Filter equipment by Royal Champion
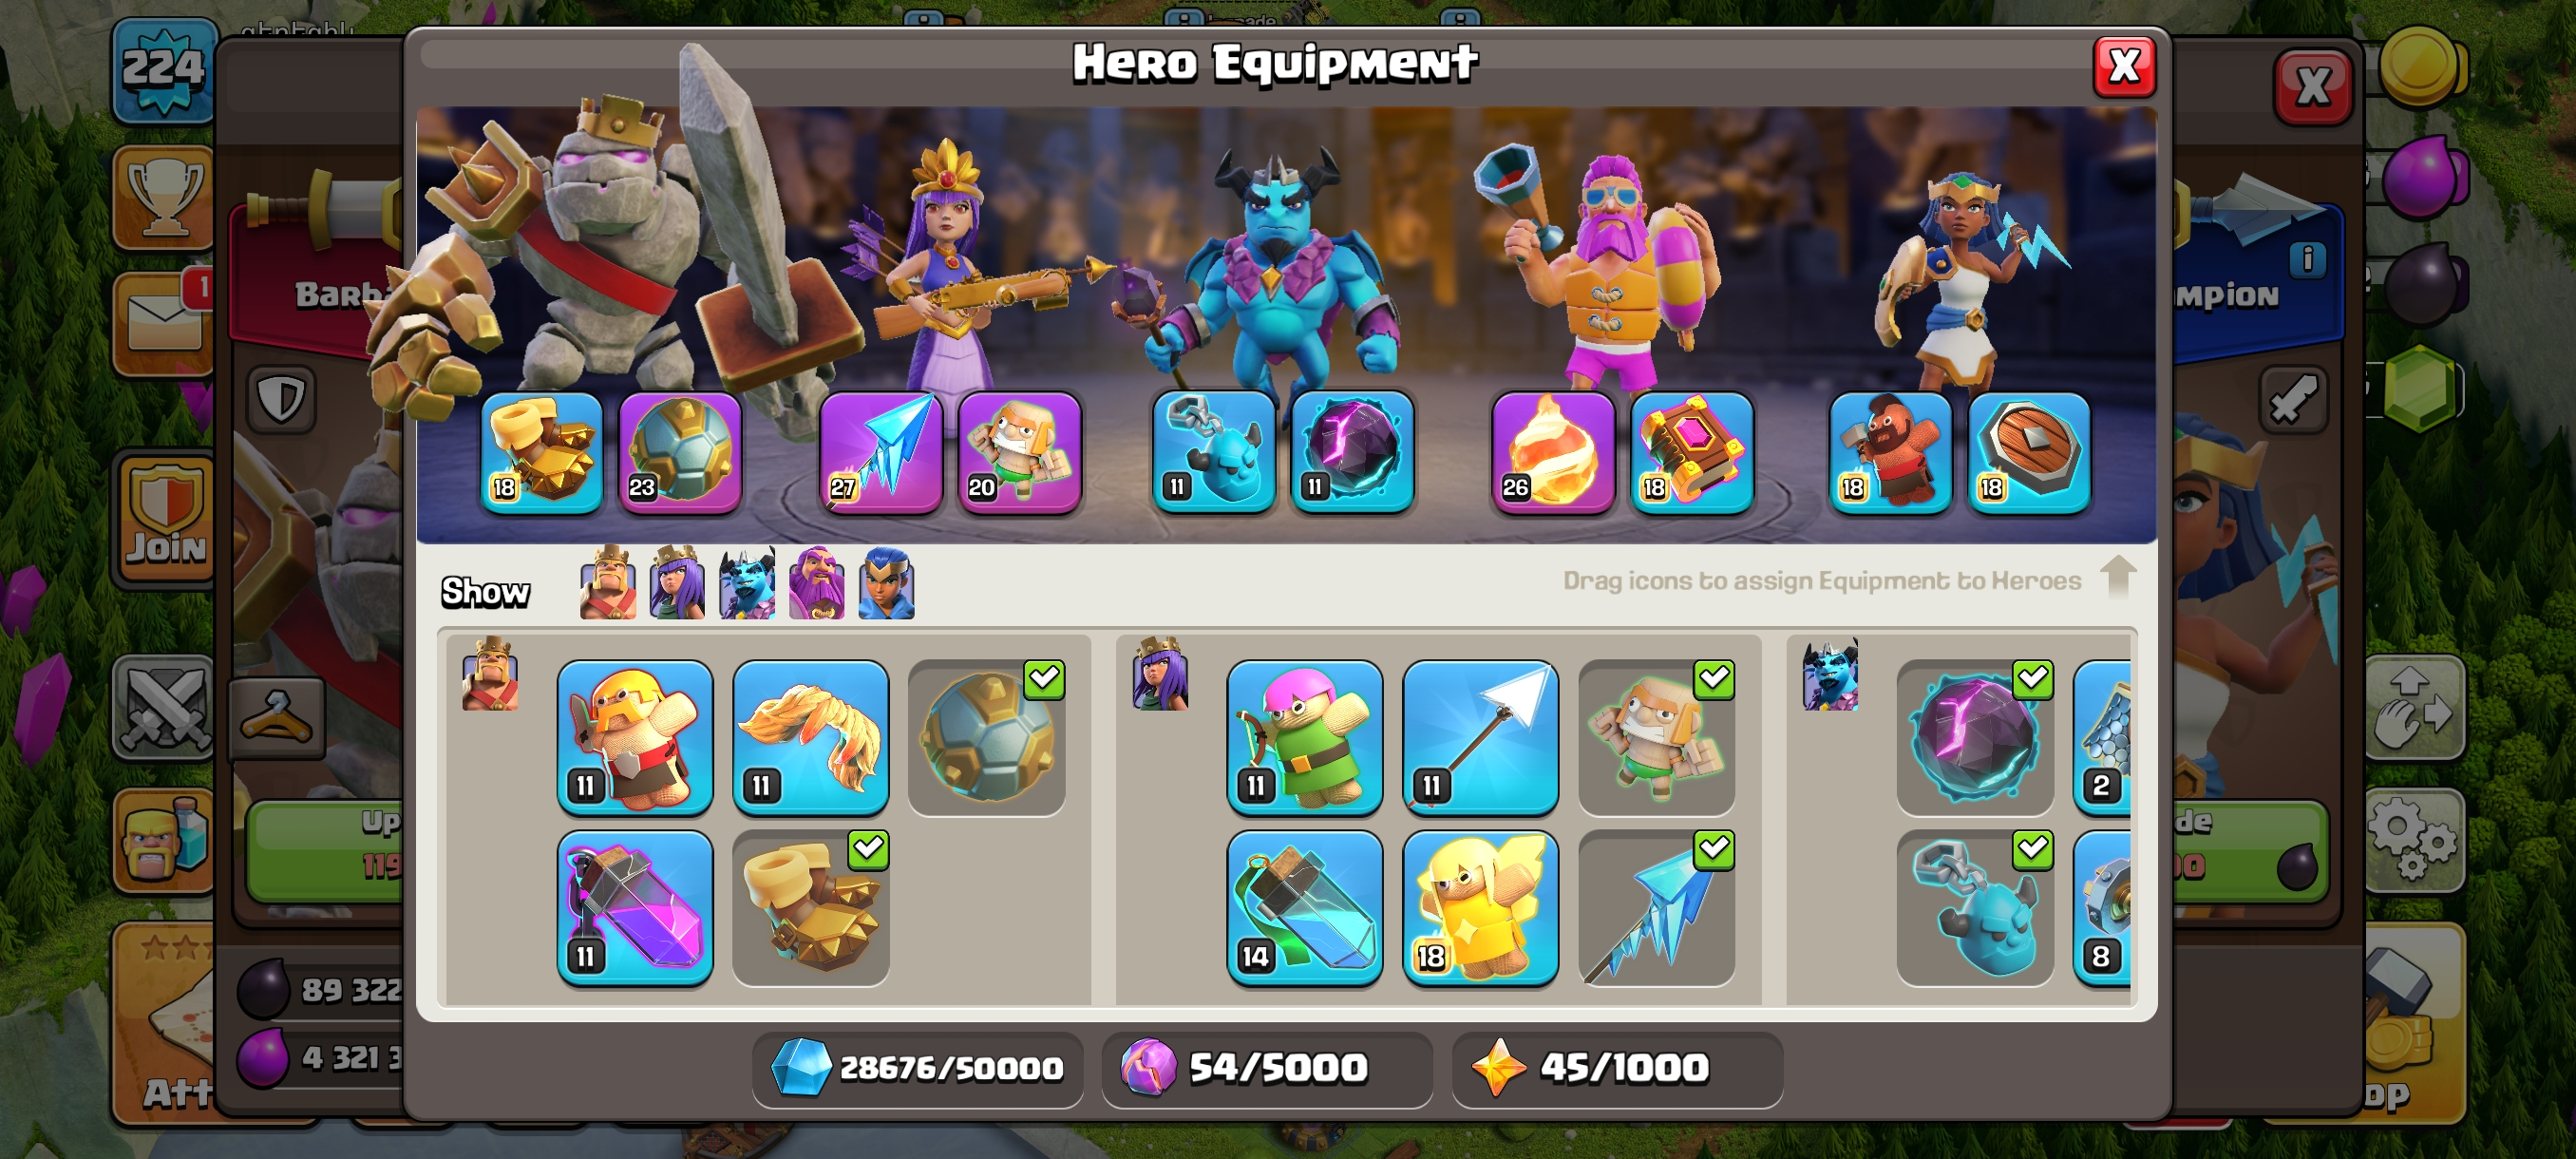 [x=886, y=583]
